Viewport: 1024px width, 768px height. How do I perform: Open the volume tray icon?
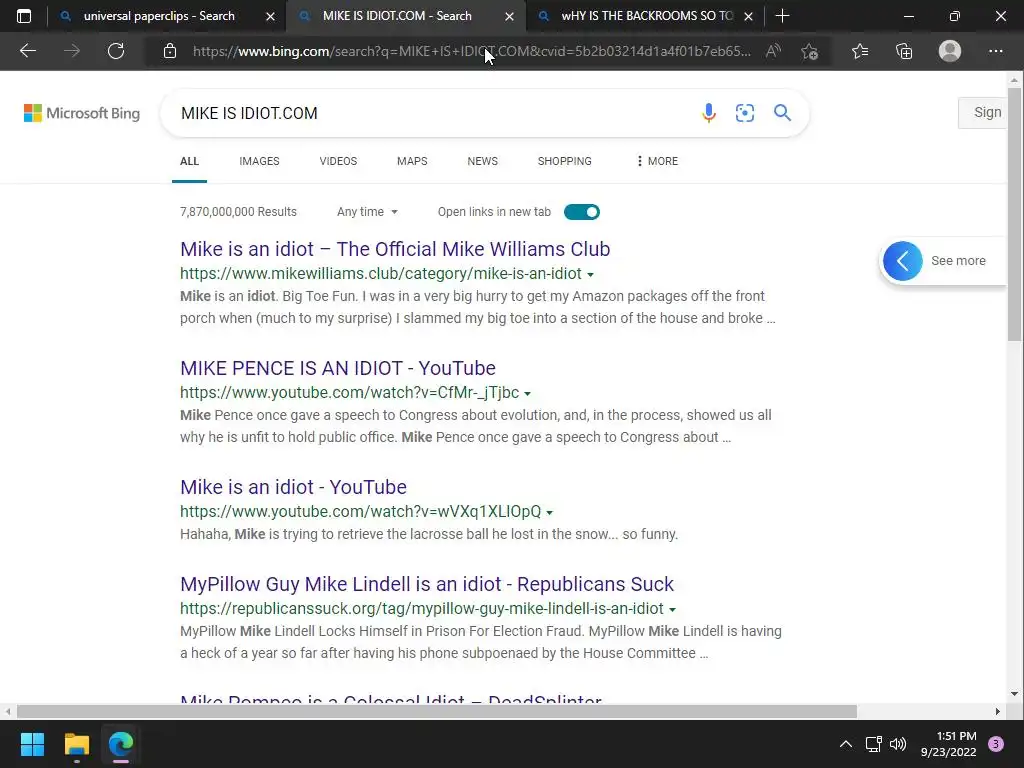898,744
